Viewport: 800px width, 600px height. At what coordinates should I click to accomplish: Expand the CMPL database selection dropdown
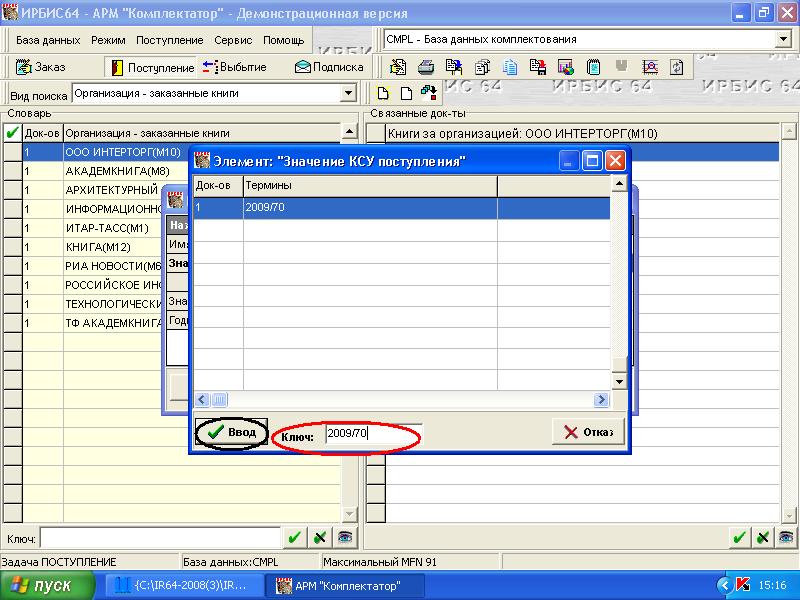[x=782, y=40]
